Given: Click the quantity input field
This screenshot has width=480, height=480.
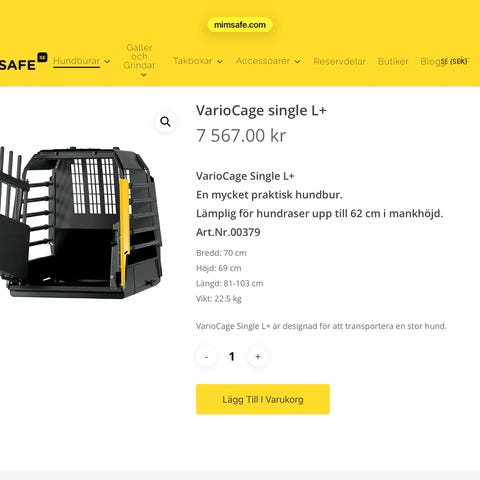Looking at the screenshot, I should [232, 357].
